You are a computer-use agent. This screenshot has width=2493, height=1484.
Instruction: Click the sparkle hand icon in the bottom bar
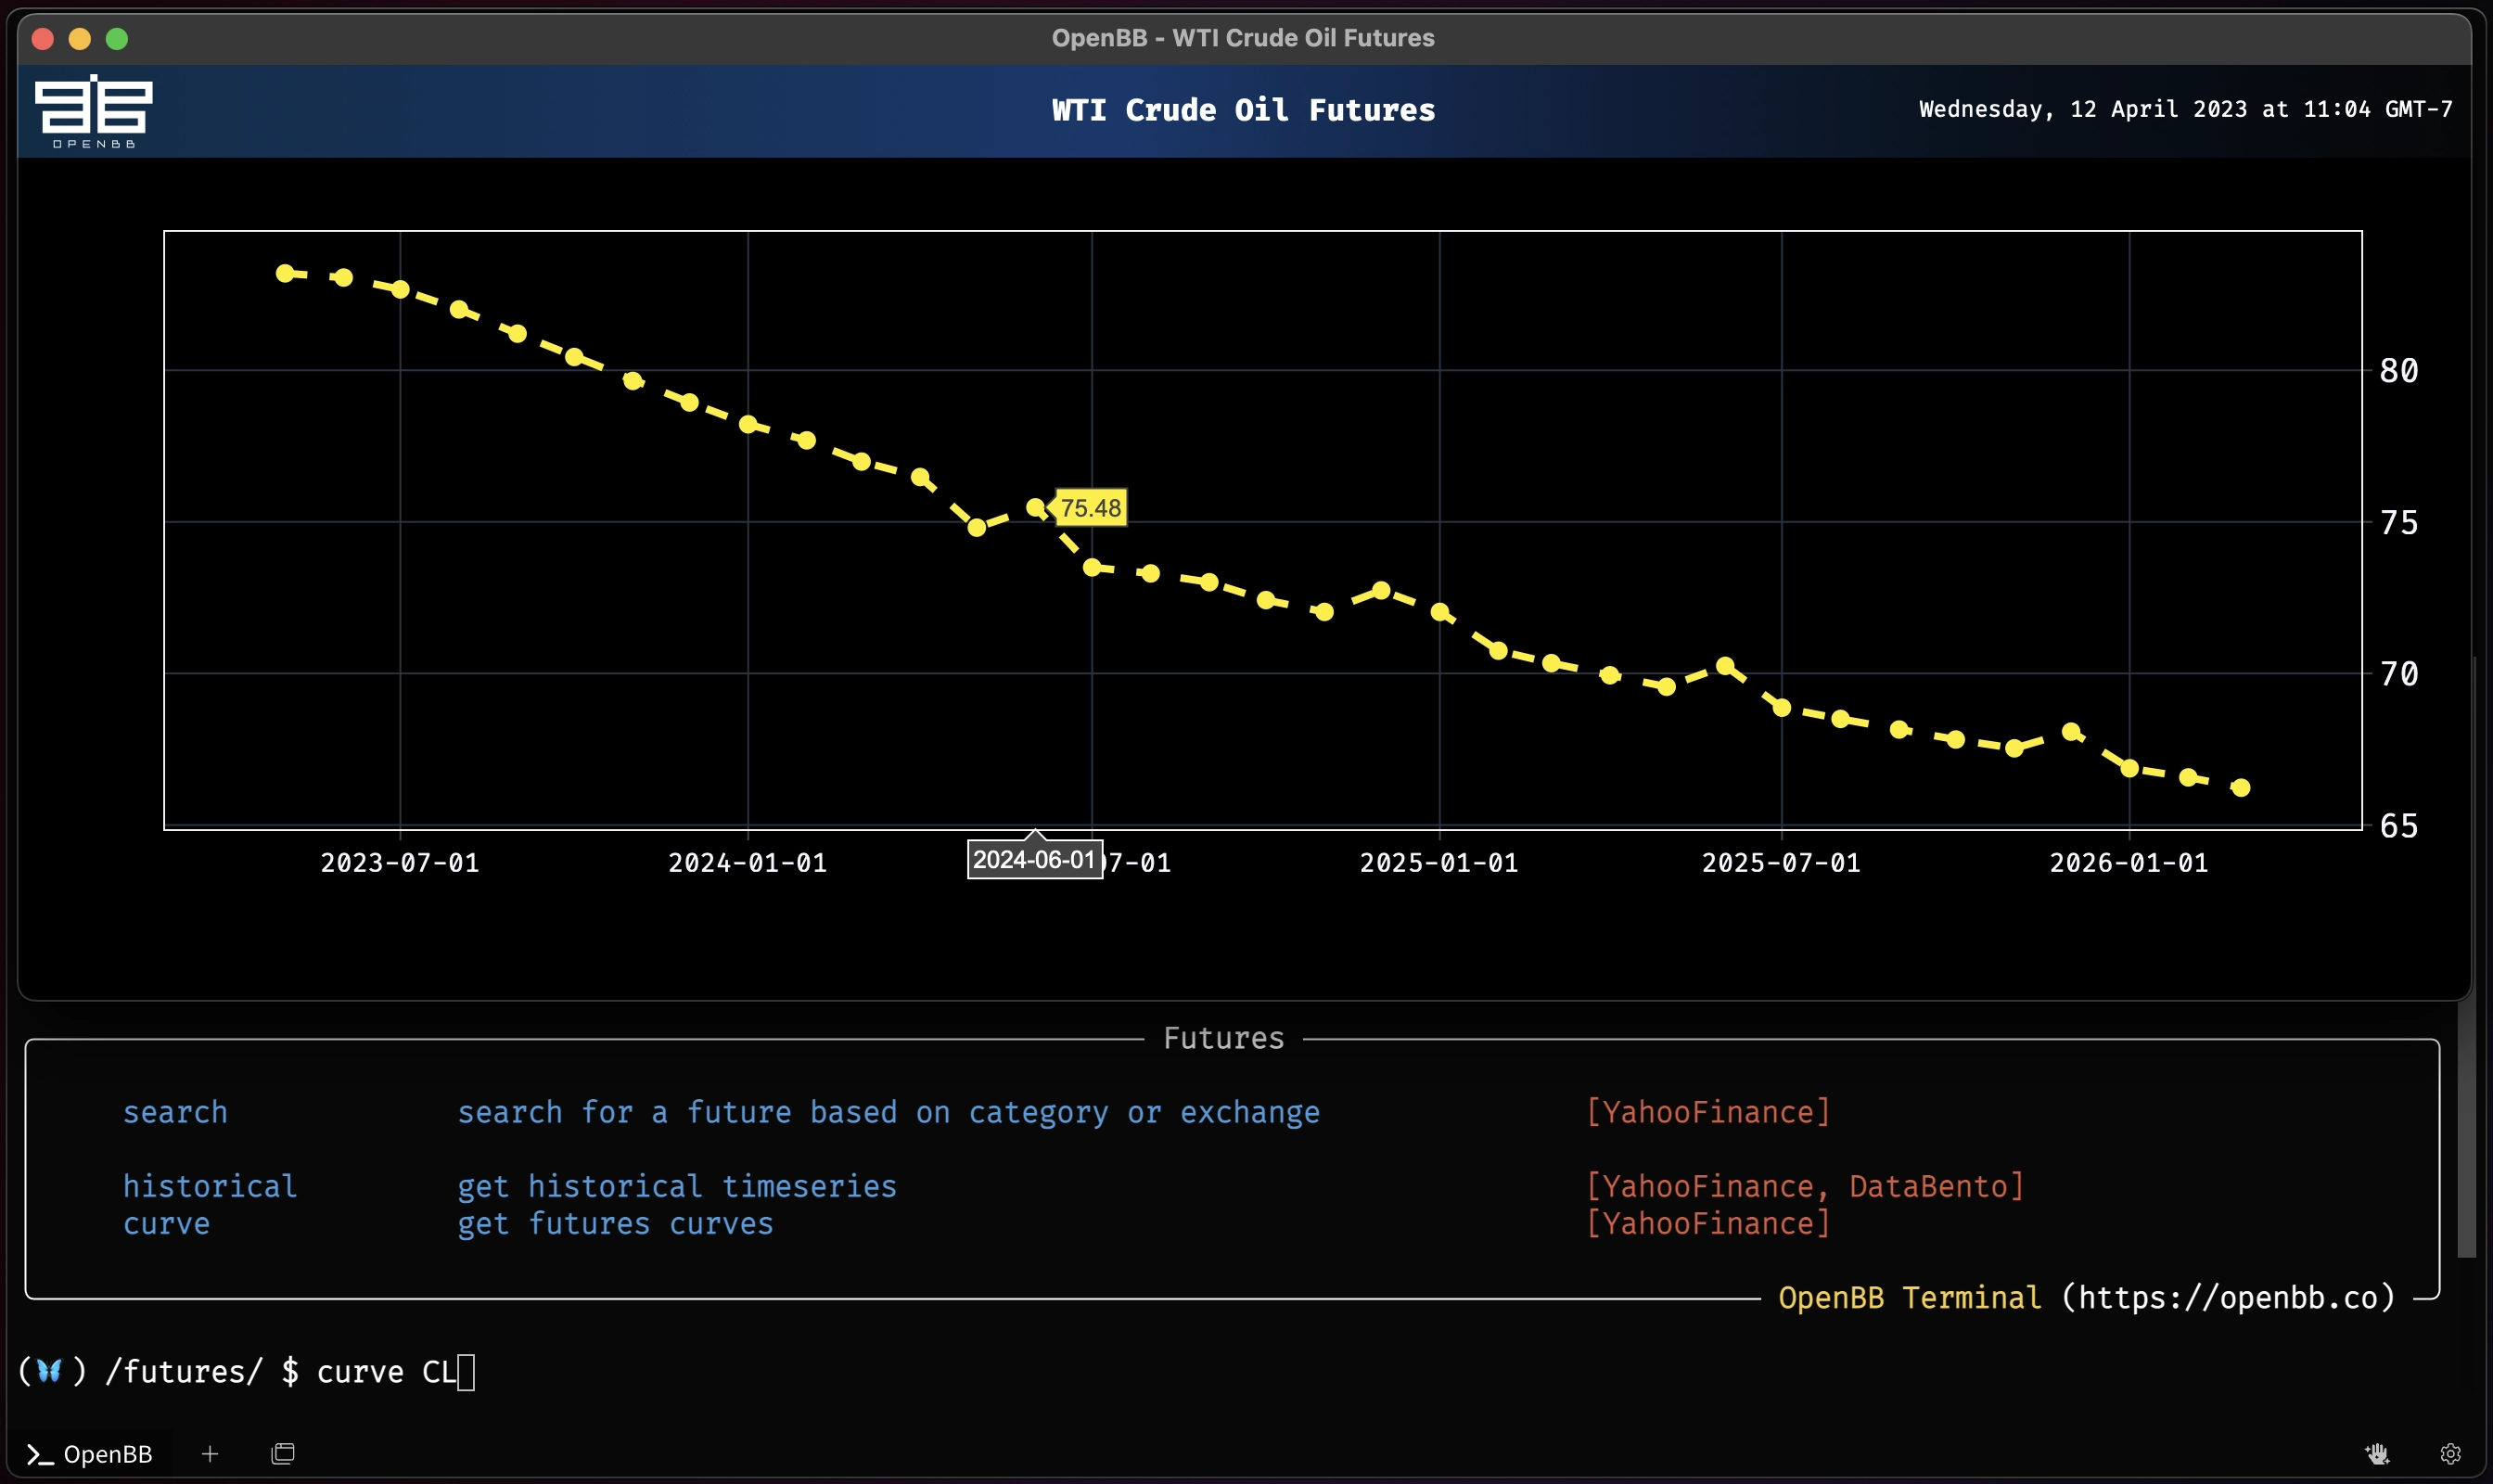tap(2378, 1453)
